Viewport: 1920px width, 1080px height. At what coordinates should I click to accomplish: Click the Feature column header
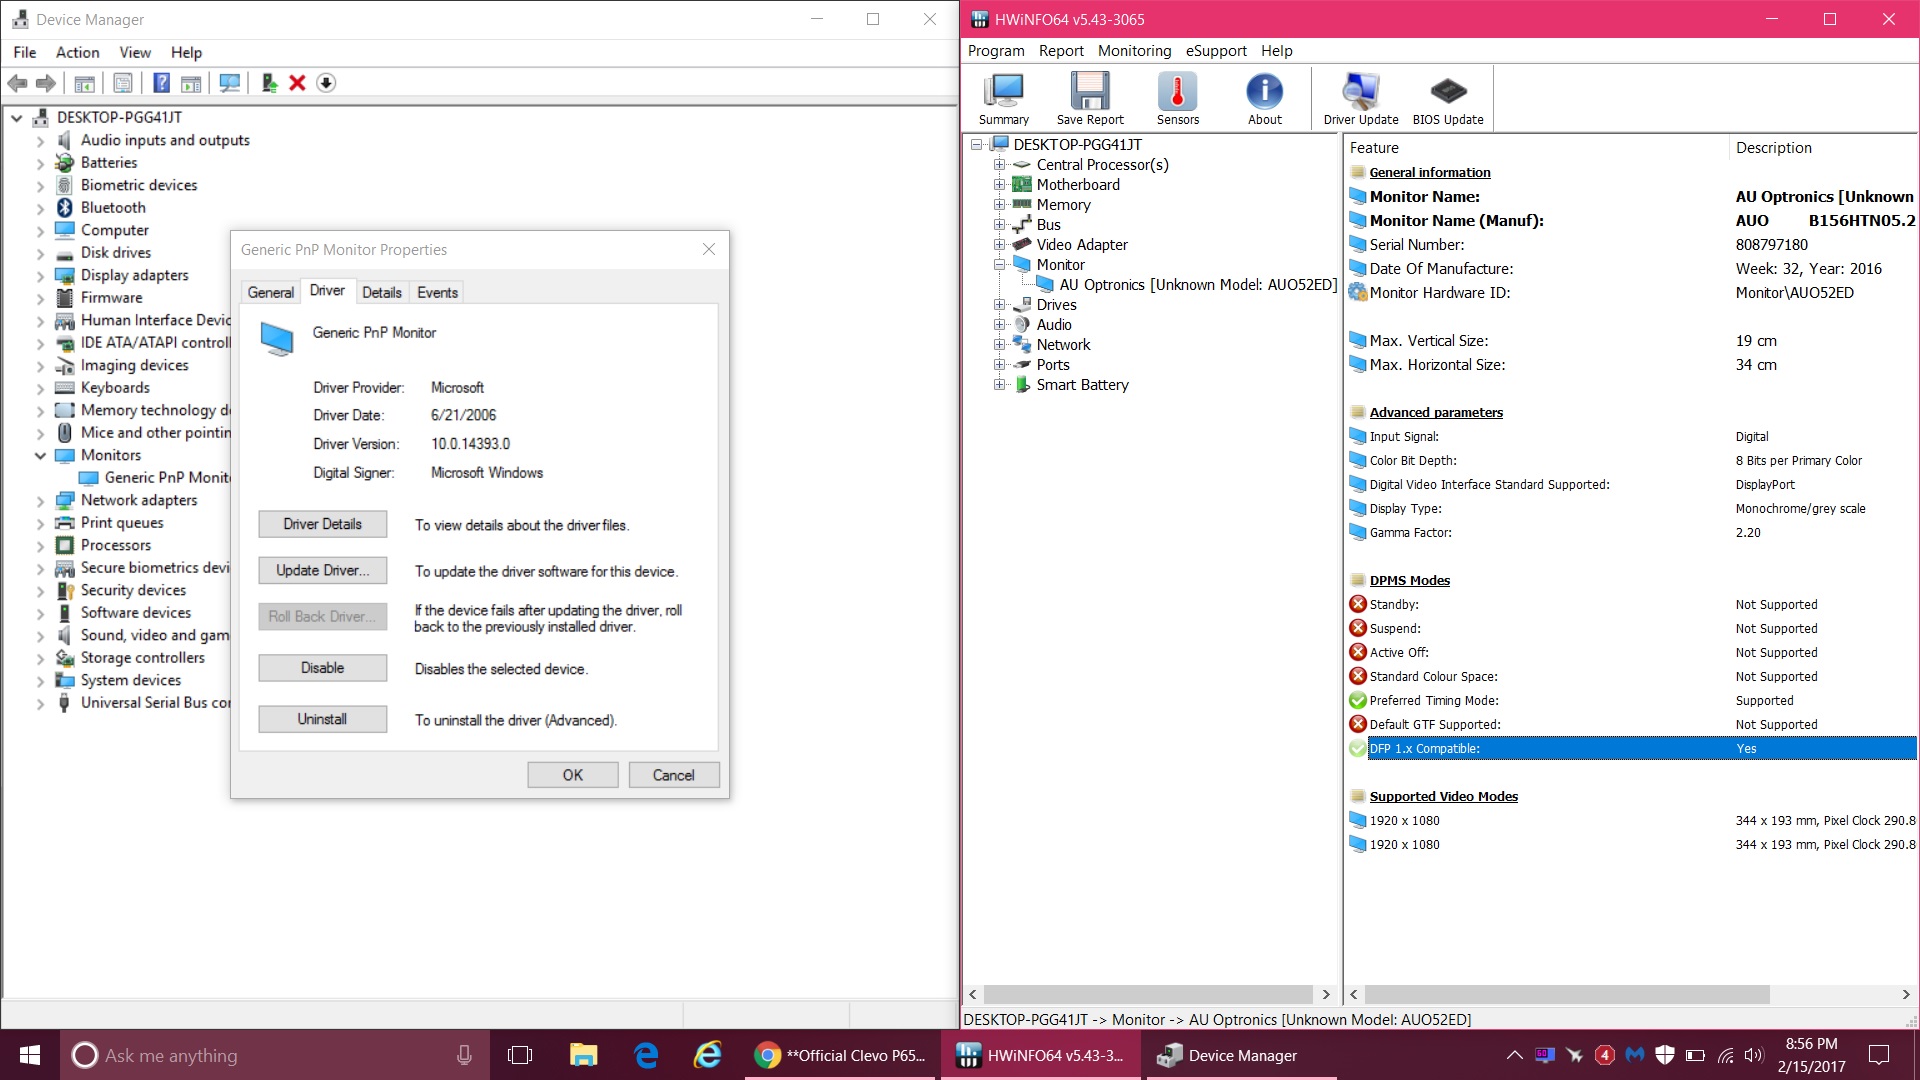pyautogui.click(x=1536, y=147)
